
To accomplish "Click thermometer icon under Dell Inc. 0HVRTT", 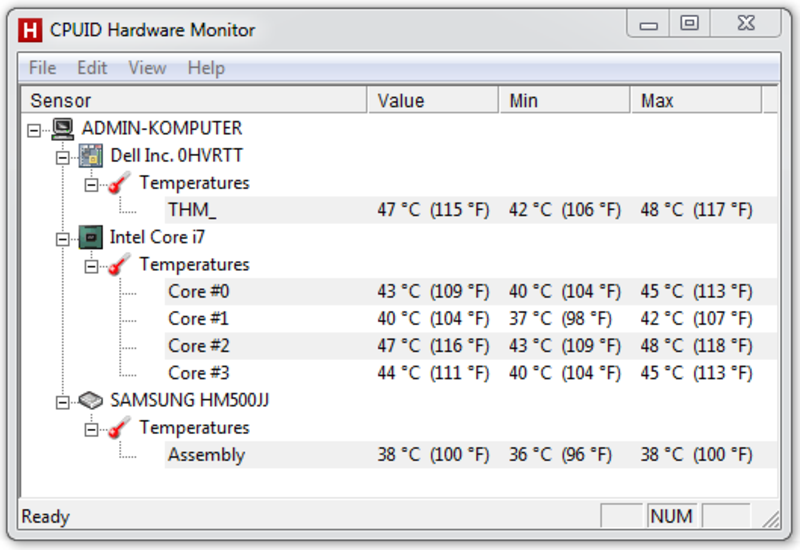I will click(119, 183).
